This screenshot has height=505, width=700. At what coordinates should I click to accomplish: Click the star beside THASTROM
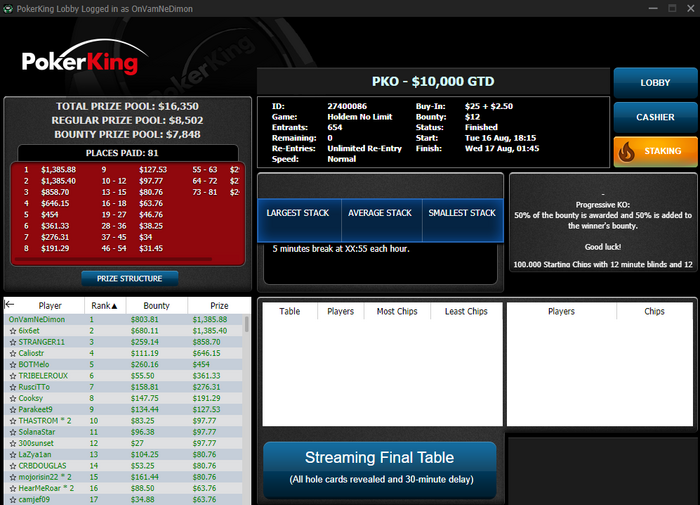(12, 421)
